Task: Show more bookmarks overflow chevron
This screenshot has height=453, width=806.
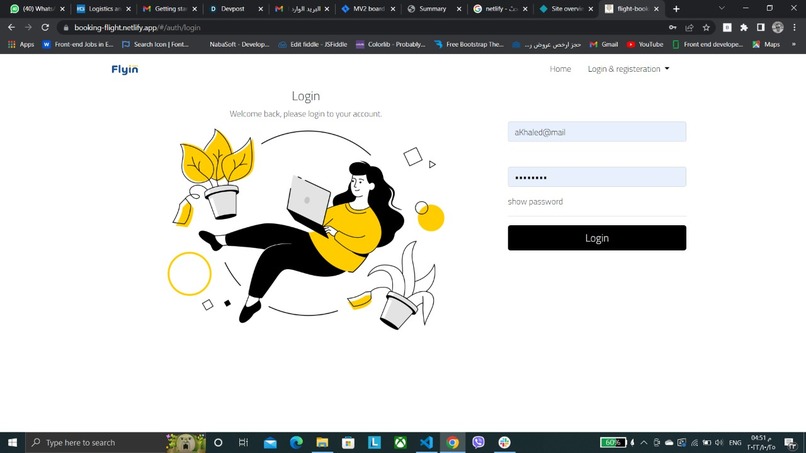Action: click(794, 45)
